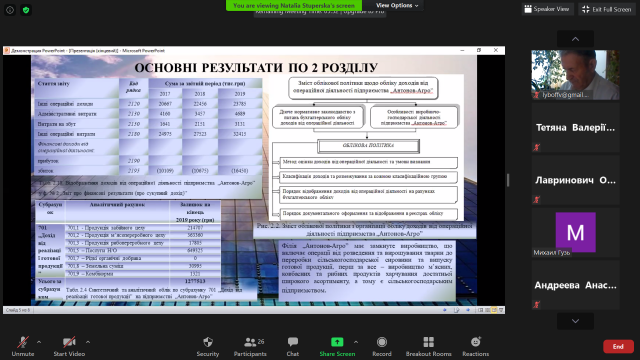
Task: Click table cell '23785'
Action: (x=240, y=104)
